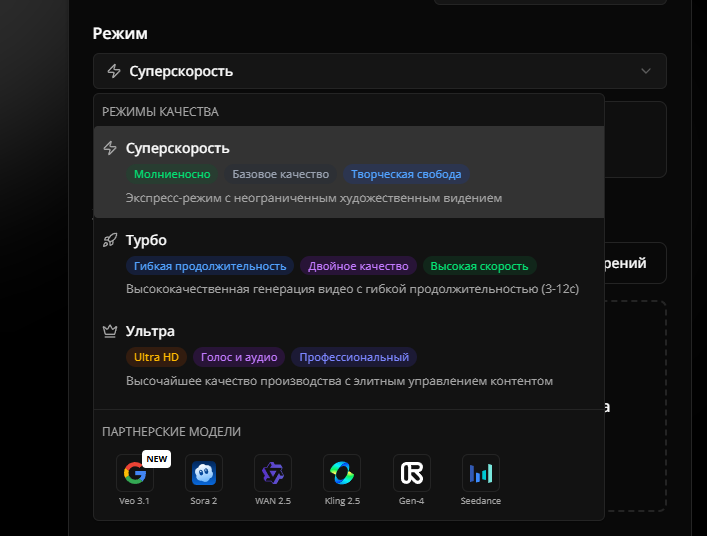Choose the Sora 2 model icon

coord(204,473)
